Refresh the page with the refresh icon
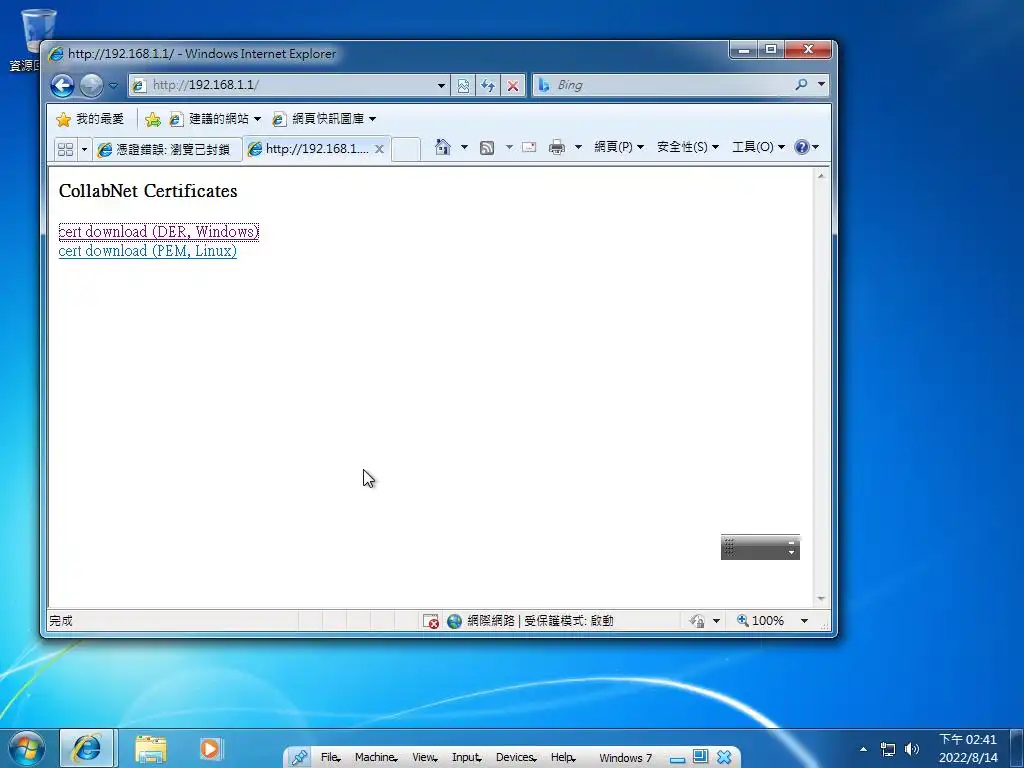1024x768 pixels. [x=488, y=86]
